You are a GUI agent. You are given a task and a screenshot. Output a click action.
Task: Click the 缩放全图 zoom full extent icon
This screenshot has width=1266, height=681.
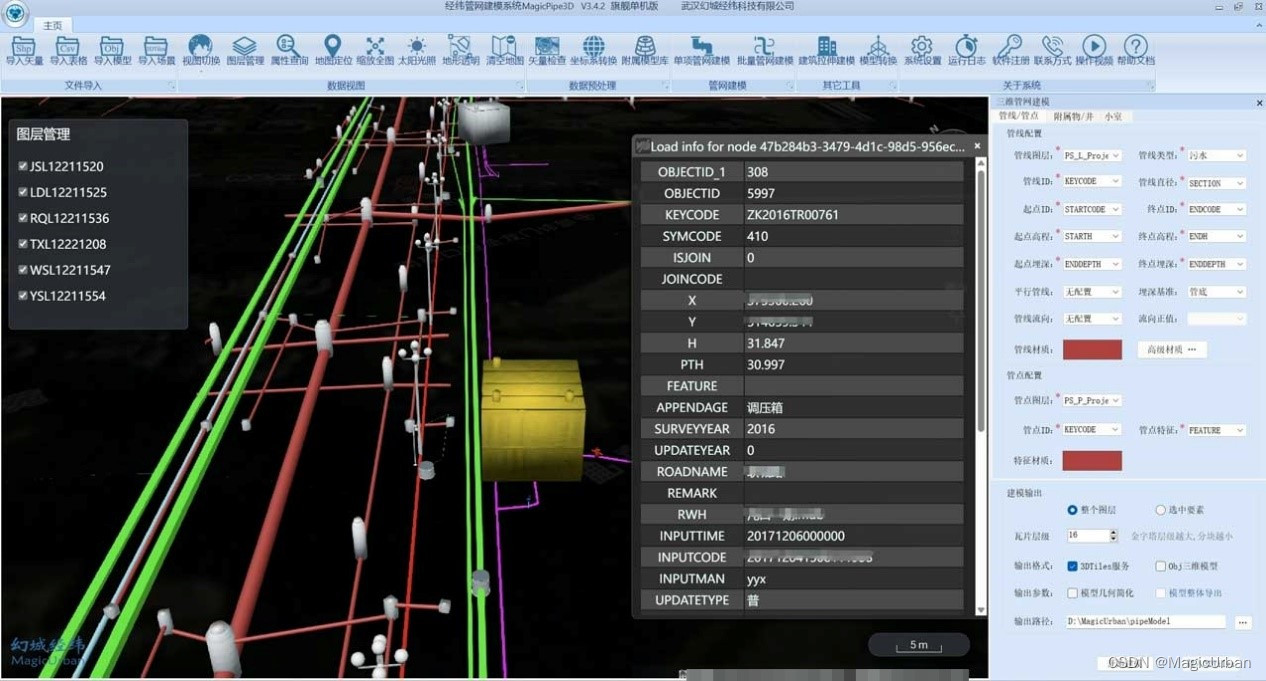[x=375, y=47]
